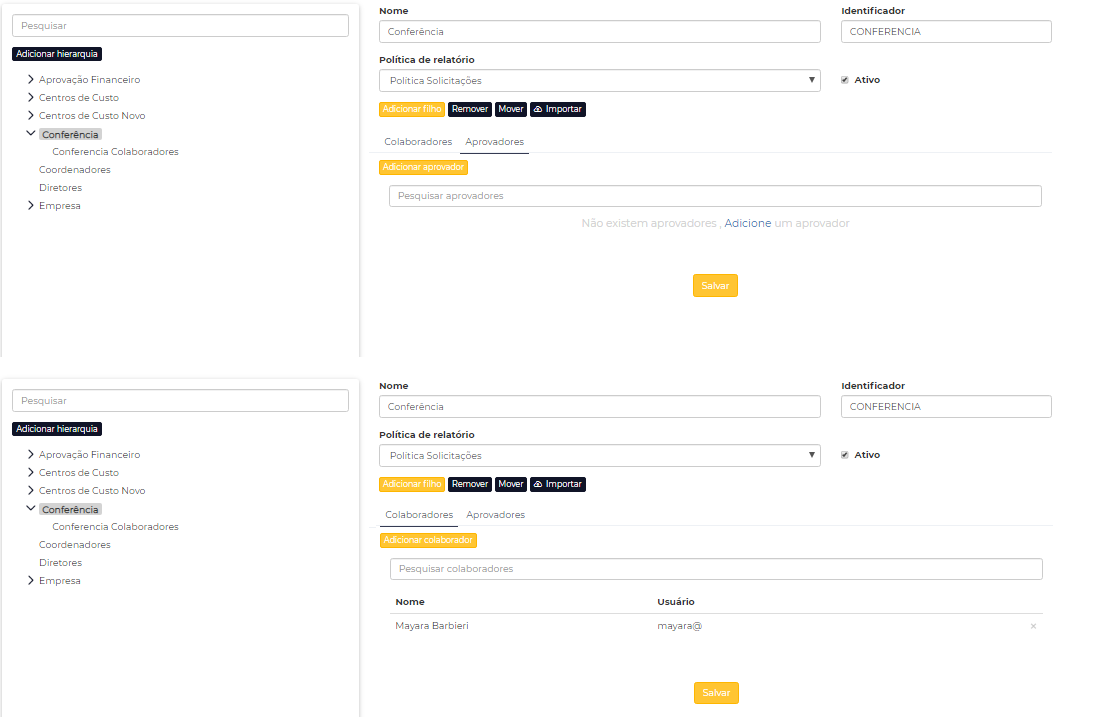Viewport: 1095px width, 717px height.
Task: Click the Identificador field in lower panel
Action: click(946, 407)
